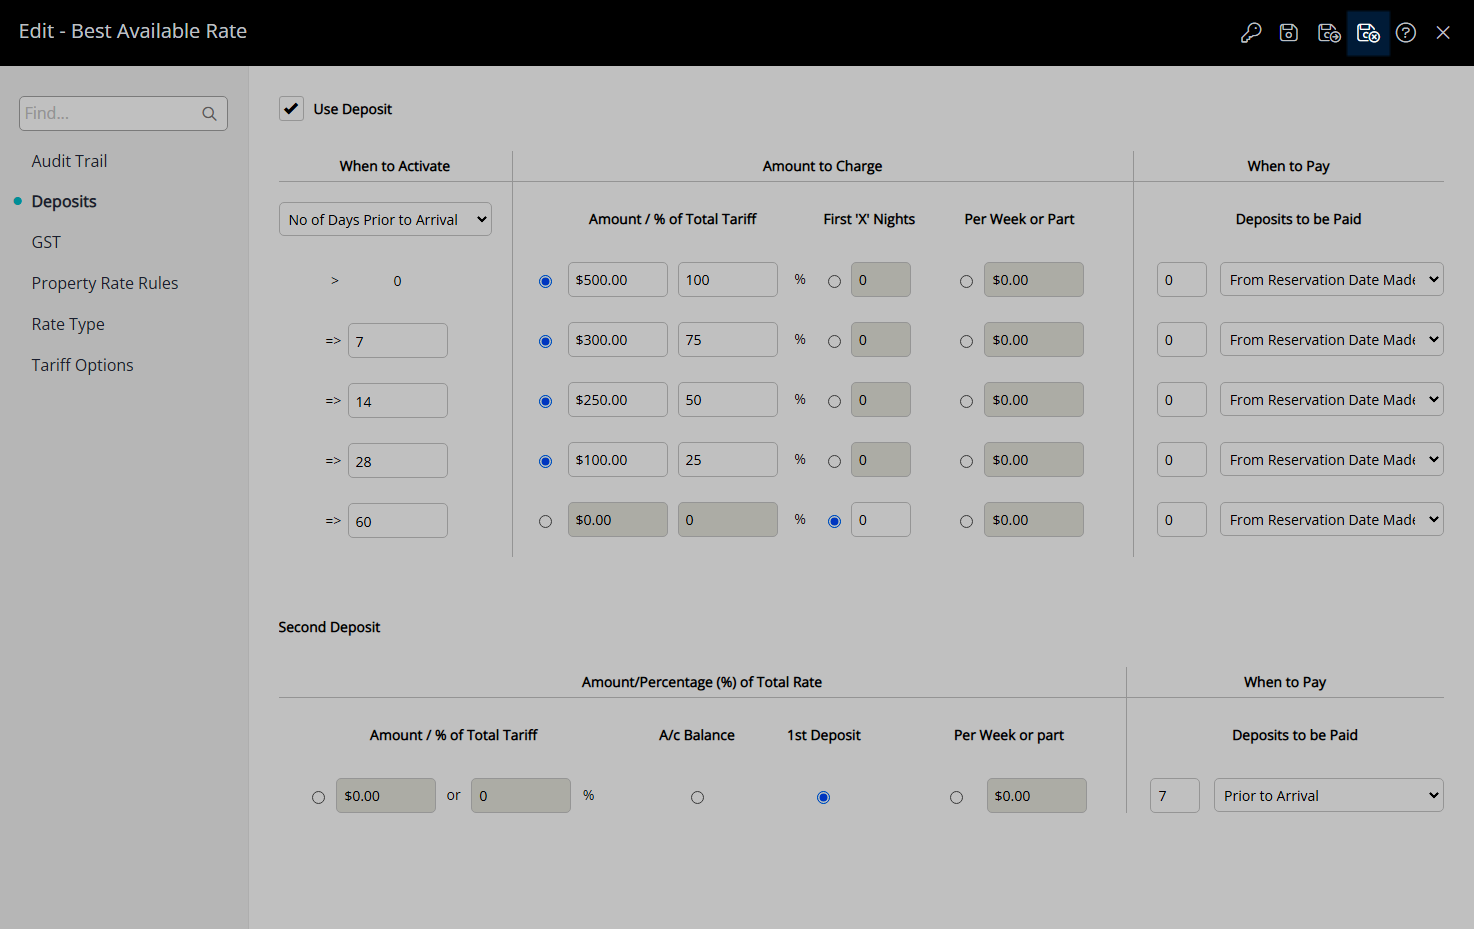Screen dimensions: 1474x929
Task: Click the Save and continue icon
Action: point(1329,33)
